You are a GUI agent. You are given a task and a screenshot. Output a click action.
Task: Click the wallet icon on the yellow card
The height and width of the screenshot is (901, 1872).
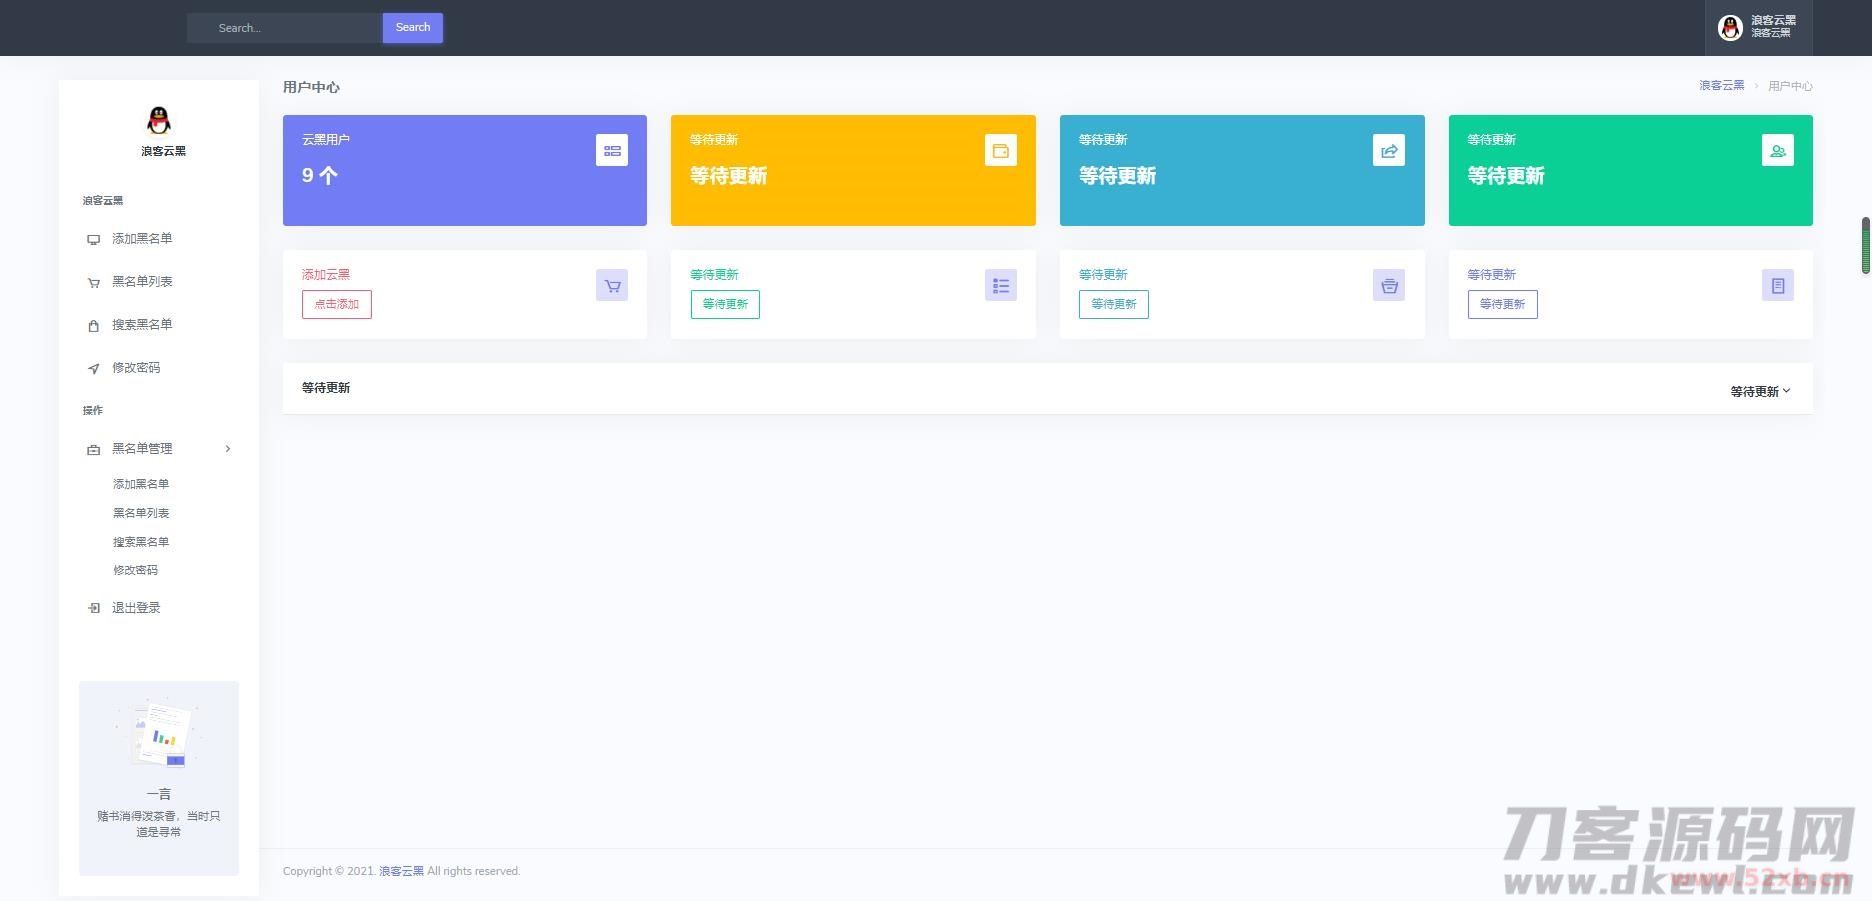1000,151
